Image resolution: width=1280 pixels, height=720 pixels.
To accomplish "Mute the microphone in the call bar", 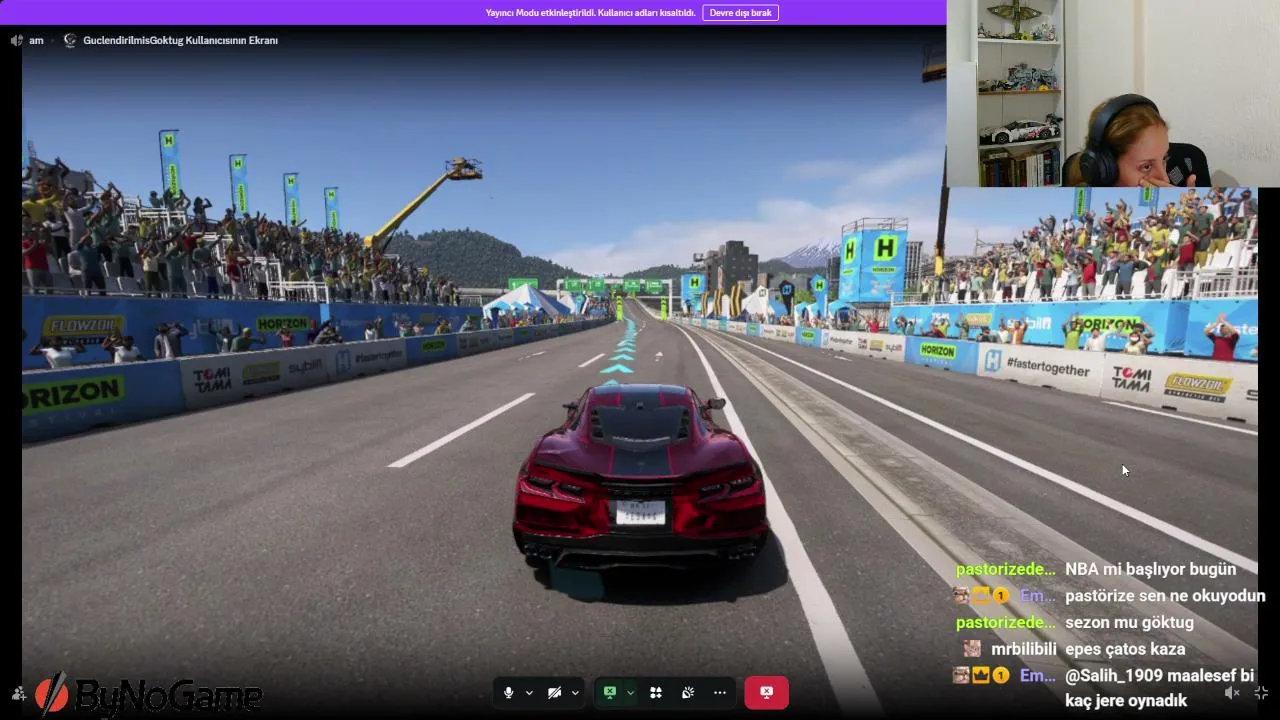I will 509,692.
